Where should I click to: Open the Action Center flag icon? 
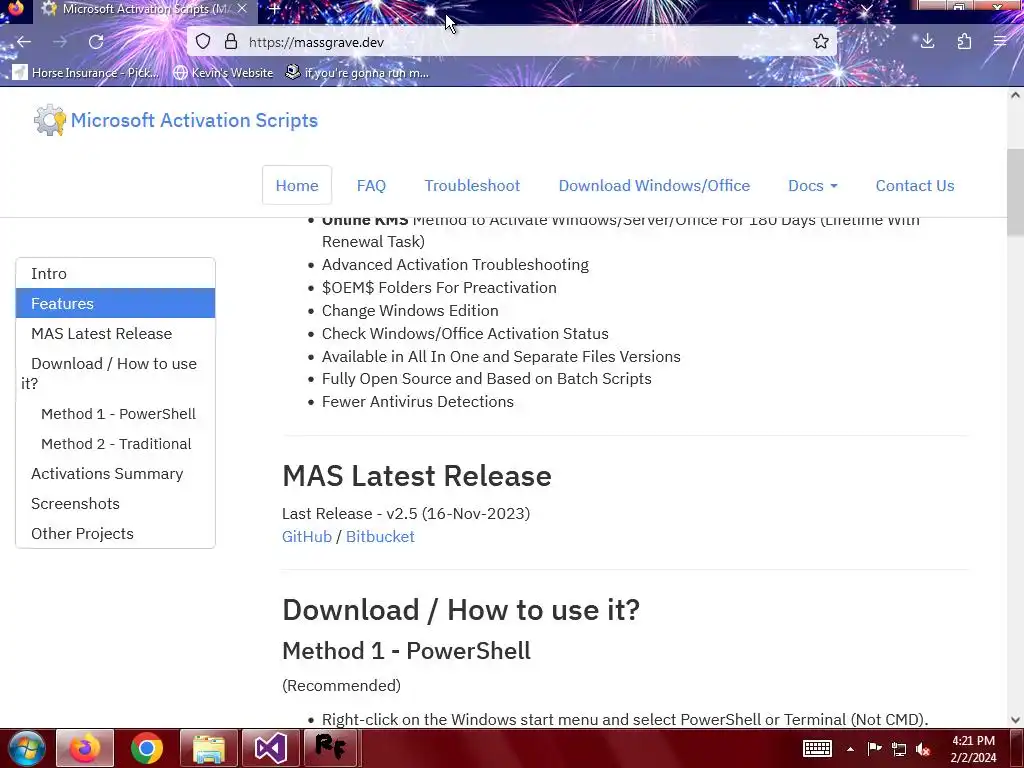(x=874, y=748)
